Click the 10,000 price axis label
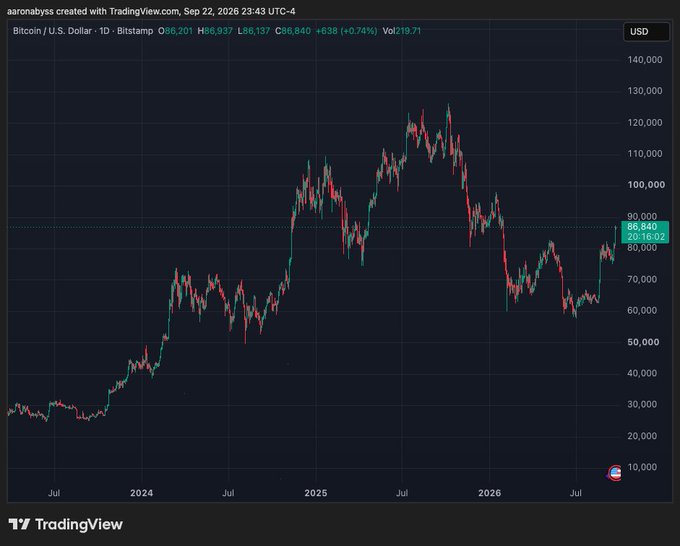This screenshot has height=546, width=680. click(x=642, y=468)
